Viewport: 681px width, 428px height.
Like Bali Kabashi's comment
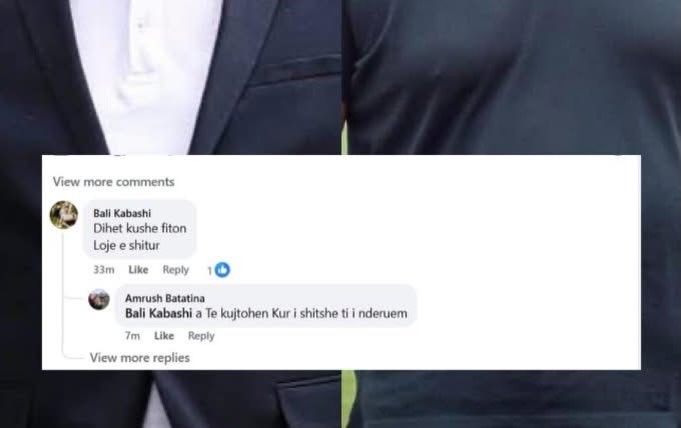click(x=138, y=270)
